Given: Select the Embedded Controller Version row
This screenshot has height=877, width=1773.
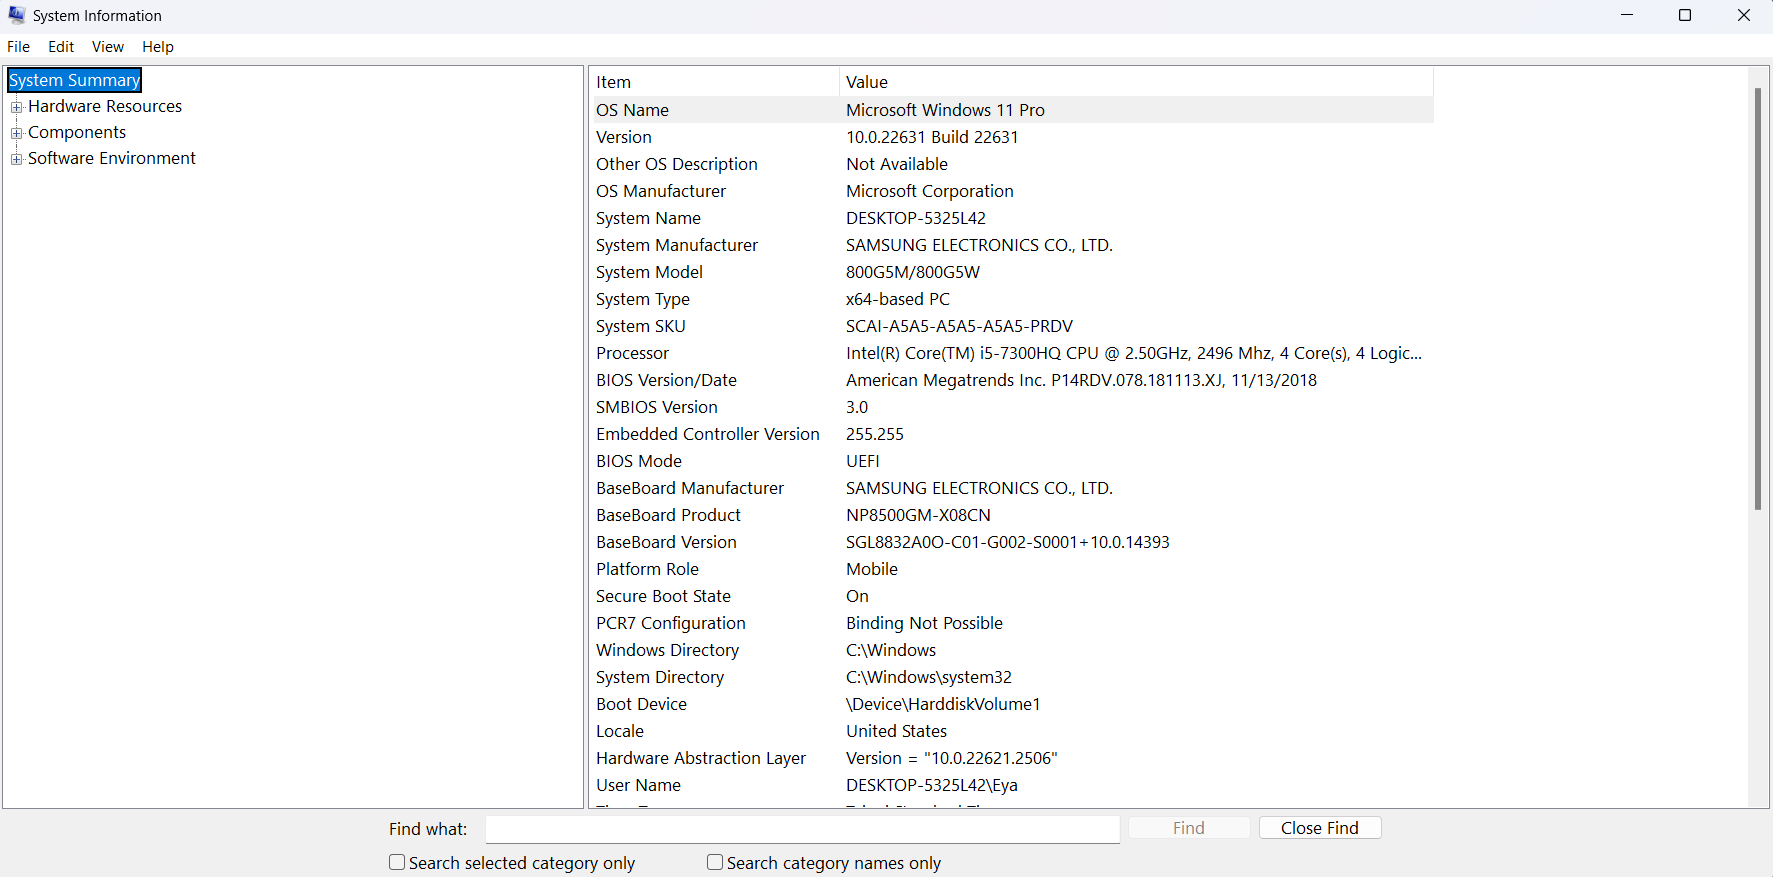Looking at the screenshot, I should pos(1011,434).
